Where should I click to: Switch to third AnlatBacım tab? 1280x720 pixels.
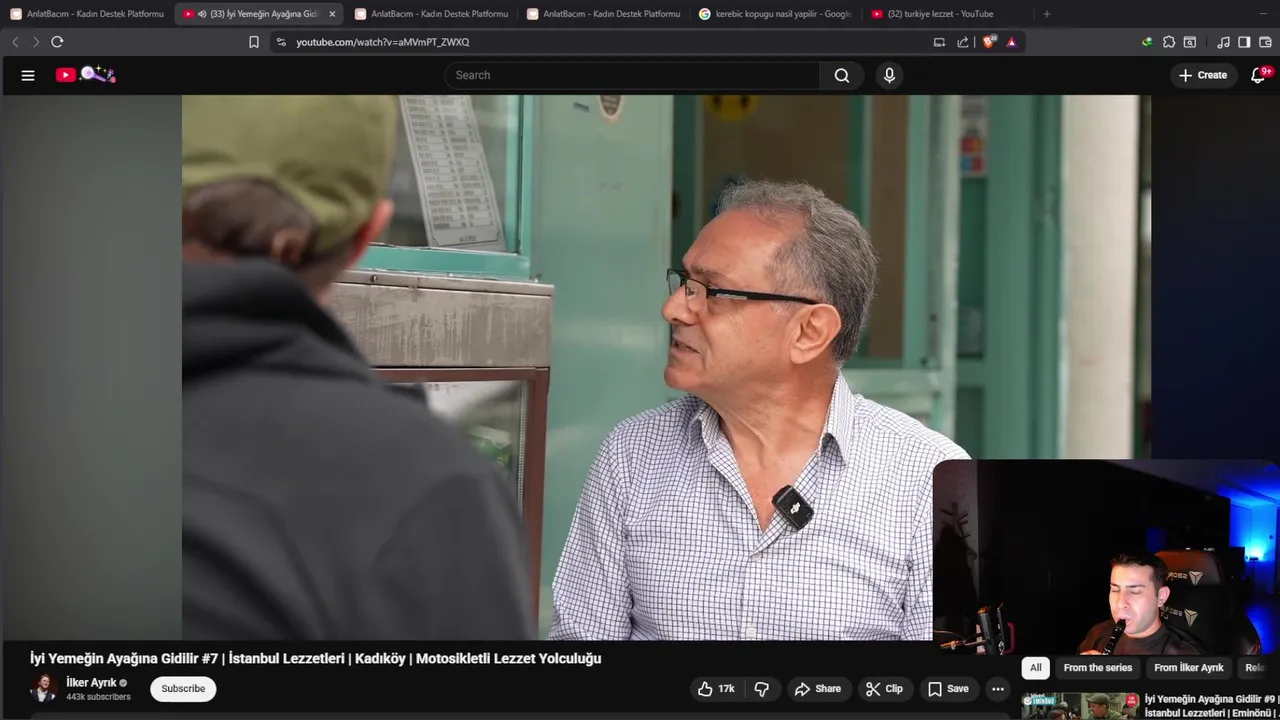click(x=603, y=14)
